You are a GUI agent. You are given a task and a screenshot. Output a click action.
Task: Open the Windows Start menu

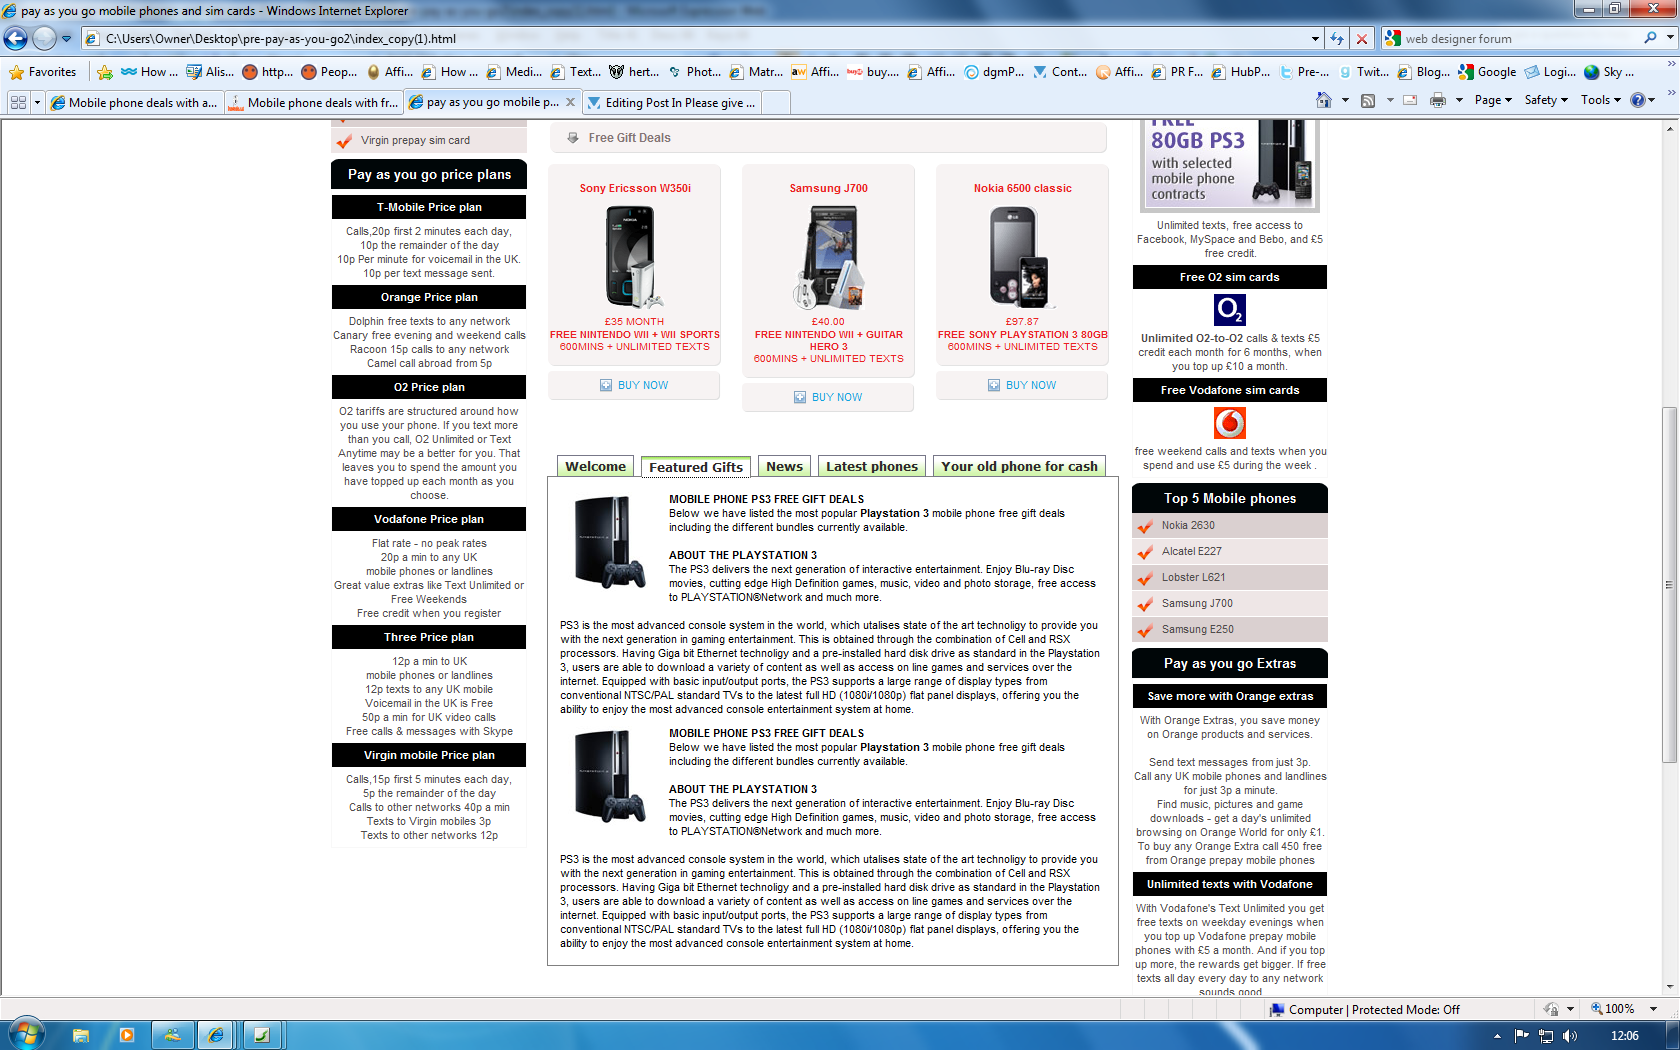pyautogui.click(x=25, y=1034)
